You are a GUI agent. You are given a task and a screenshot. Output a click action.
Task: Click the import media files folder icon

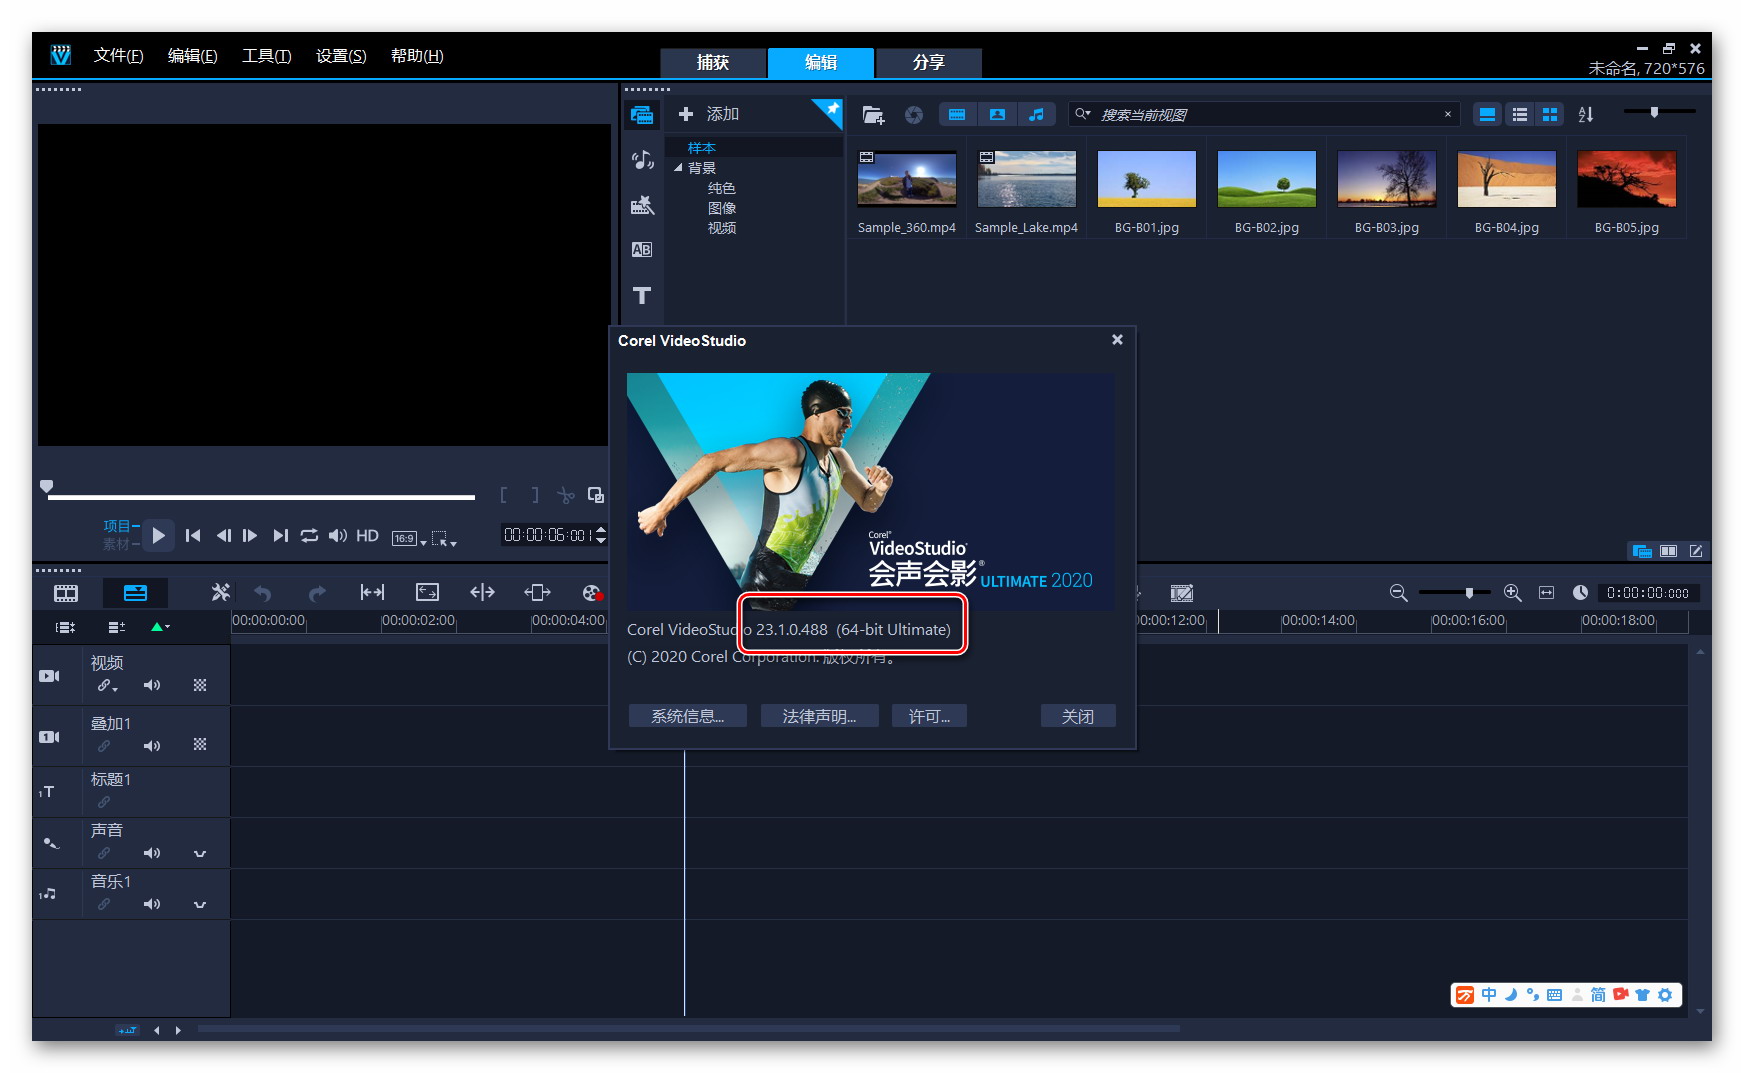[x=873, y=115]
